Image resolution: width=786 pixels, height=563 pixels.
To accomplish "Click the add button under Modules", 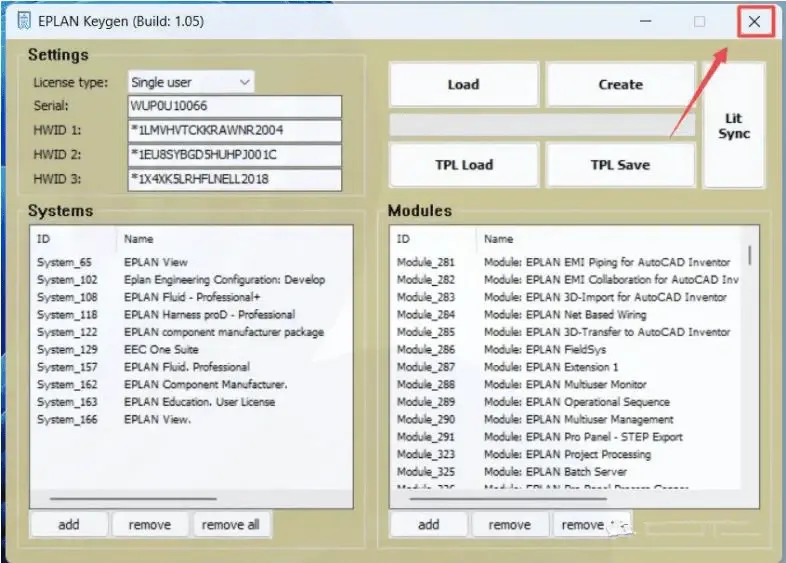I will pyautogui.click(x=429, y=524).
